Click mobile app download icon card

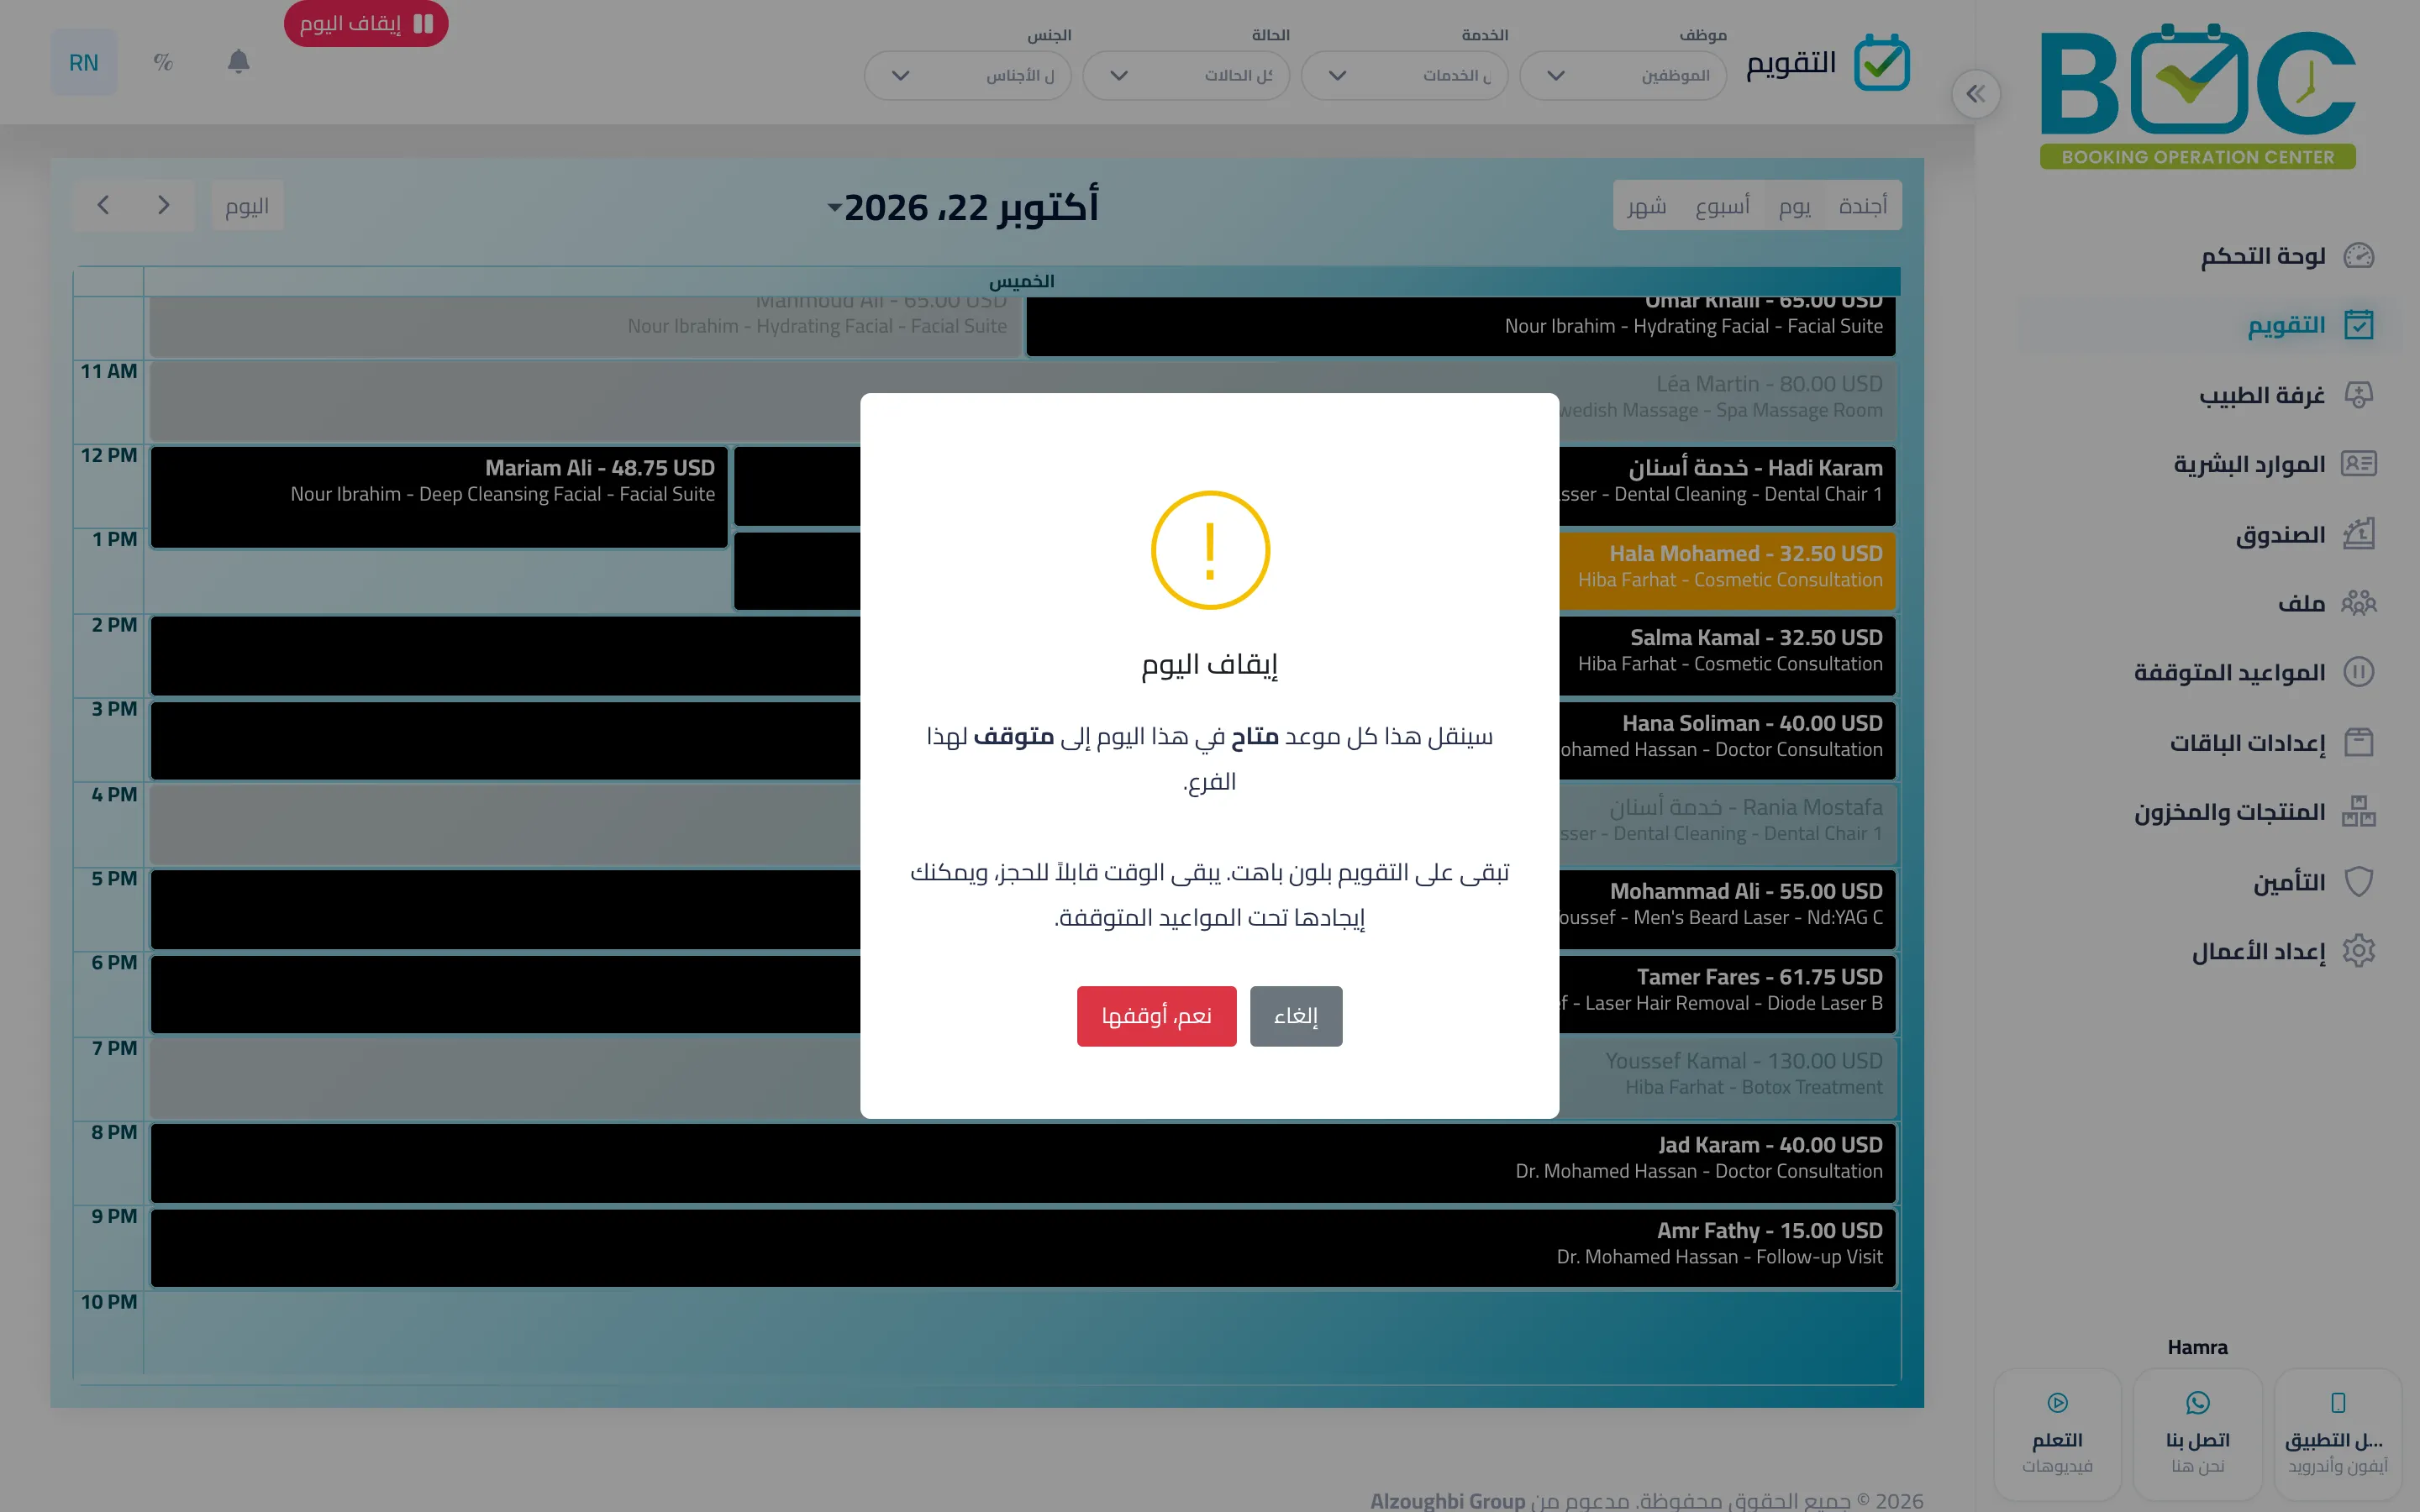pos(2338,1434)
